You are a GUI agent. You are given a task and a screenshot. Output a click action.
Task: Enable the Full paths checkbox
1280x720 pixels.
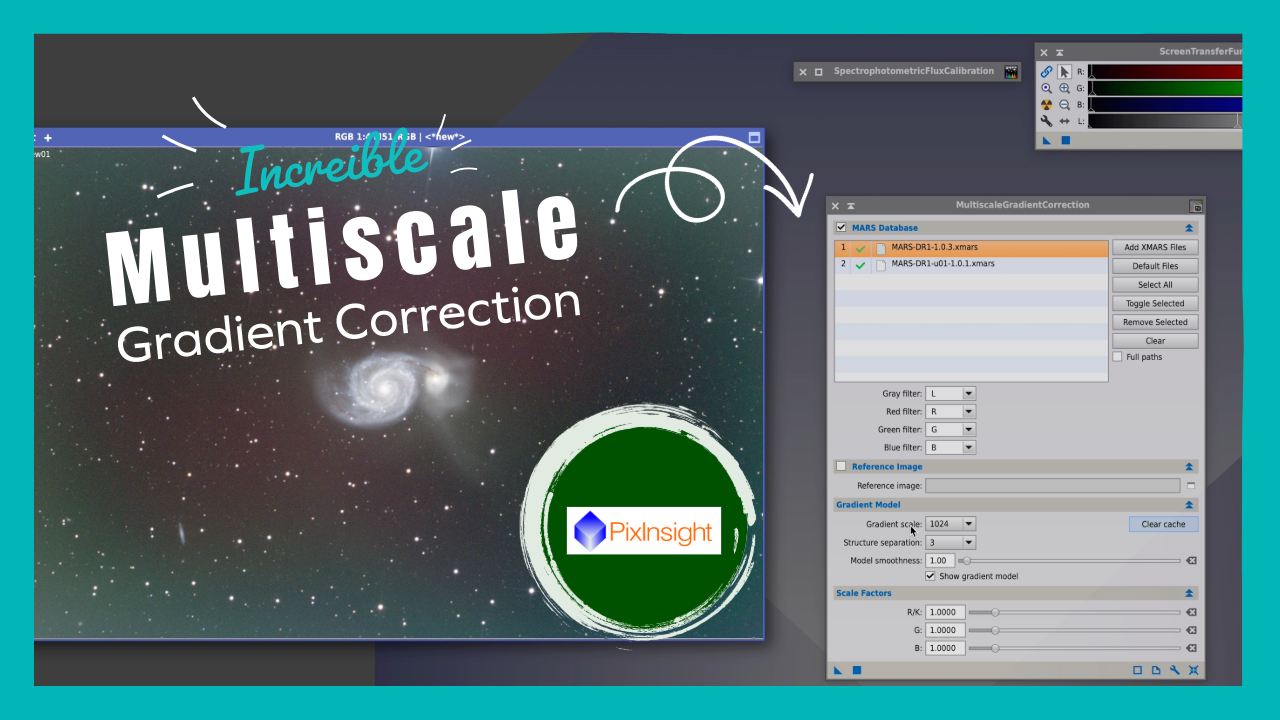pyautogui.click(x=1117, y=356)
